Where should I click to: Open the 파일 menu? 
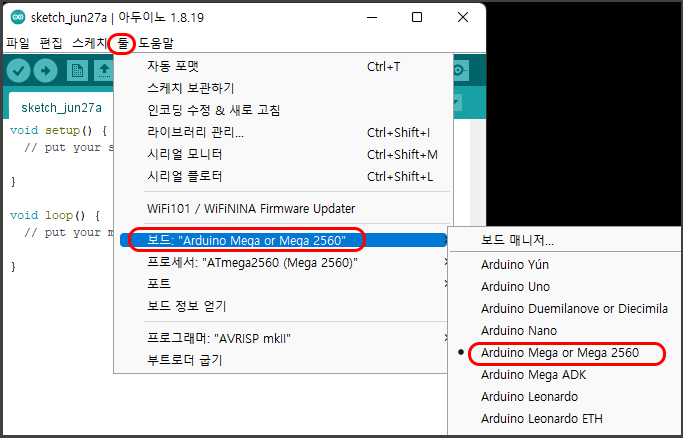[18, 43]
